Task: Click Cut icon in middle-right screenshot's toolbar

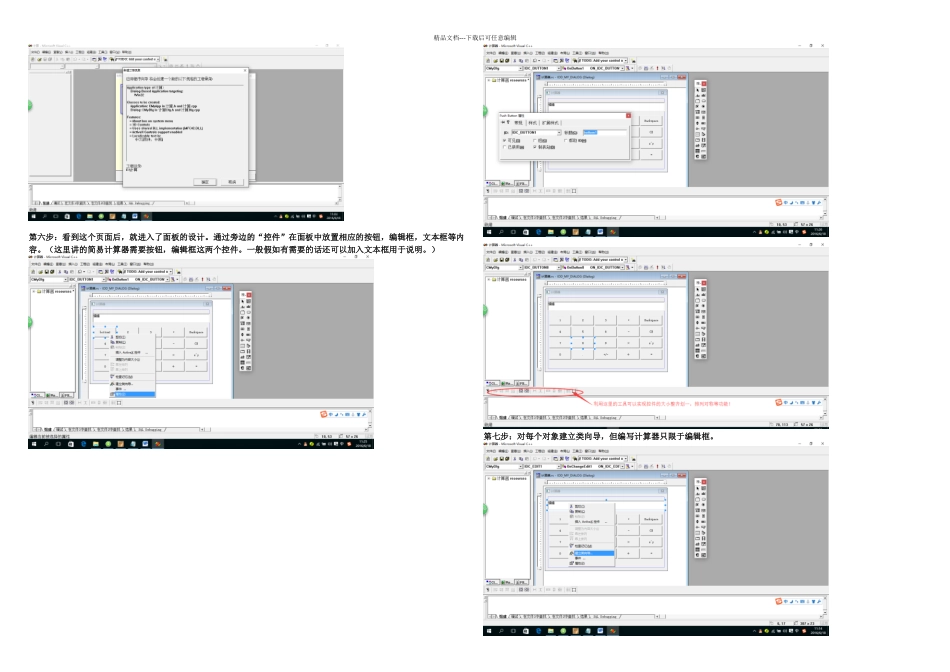Action: click(x=515, y=259)
